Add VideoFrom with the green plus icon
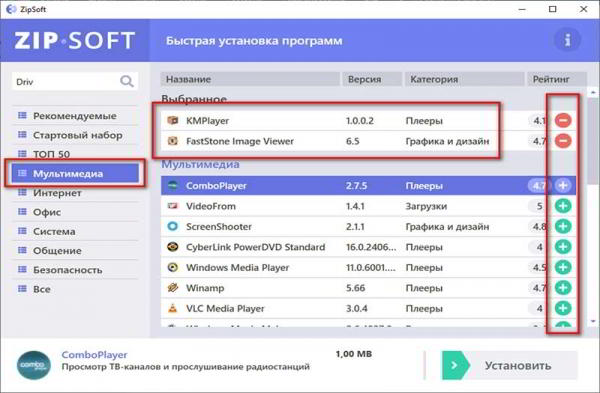Screen dimensions: 600x393 563,206
